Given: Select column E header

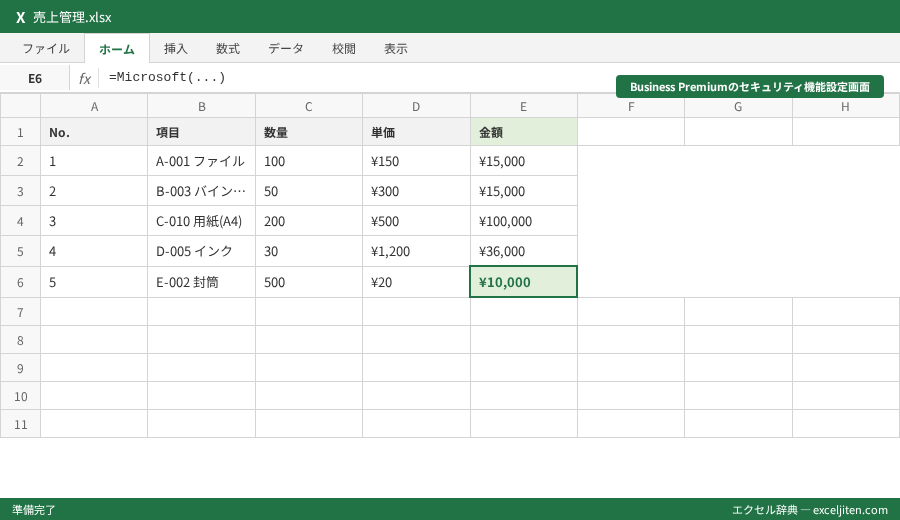Looking at the screenshot, I should pyautogui.click(x=523, y=106).
